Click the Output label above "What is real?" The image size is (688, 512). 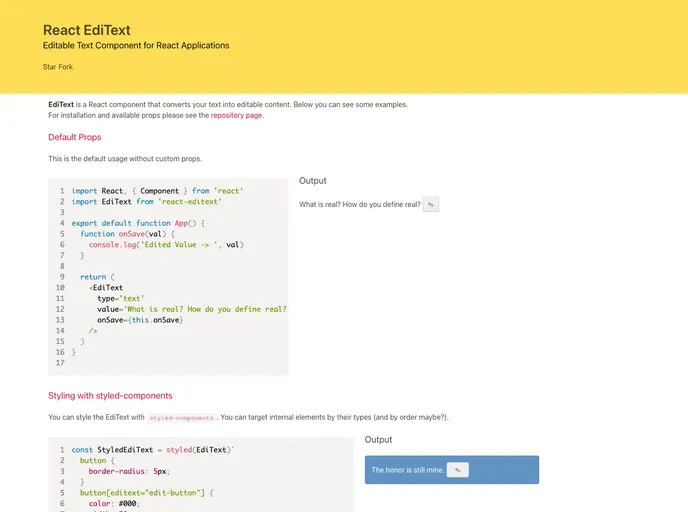click(x=313, y=181)
